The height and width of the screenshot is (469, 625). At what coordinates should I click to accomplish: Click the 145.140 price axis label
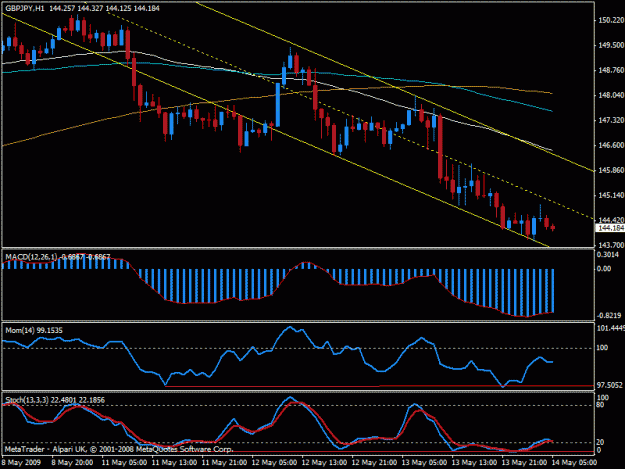coord(611,195)
